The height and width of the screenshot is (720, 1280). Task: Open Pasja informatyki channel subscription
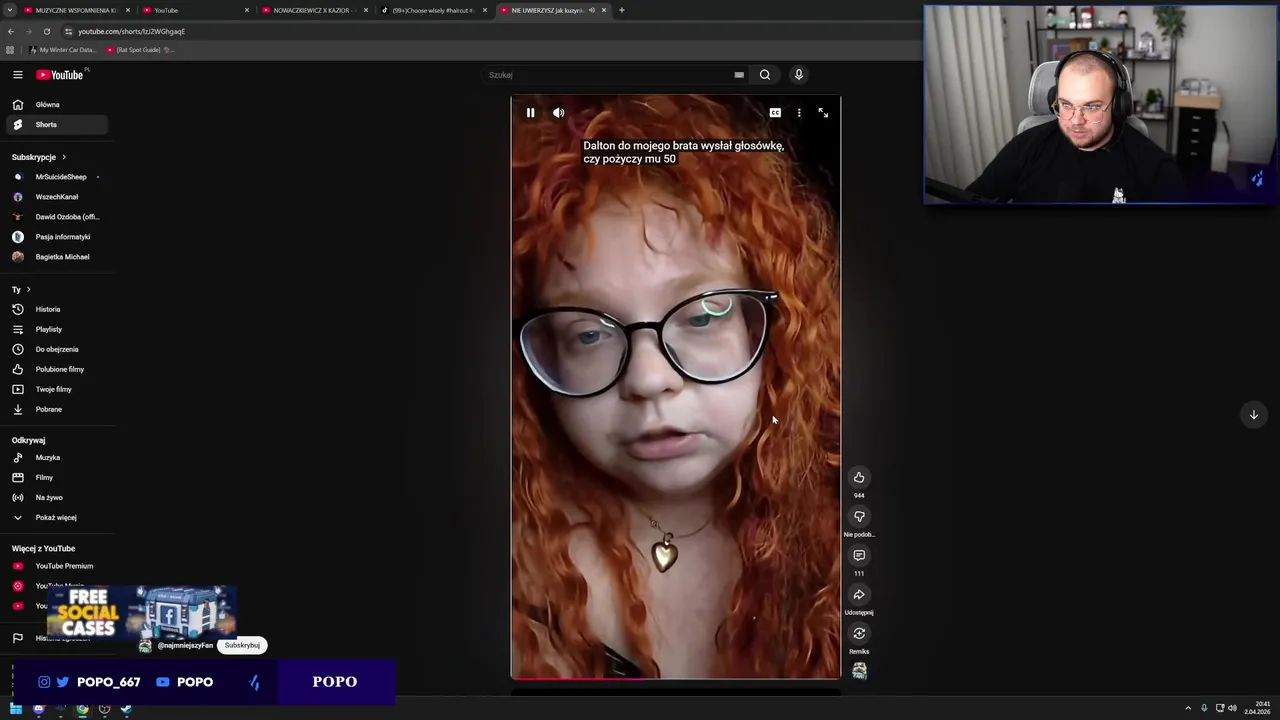(56, 237)
